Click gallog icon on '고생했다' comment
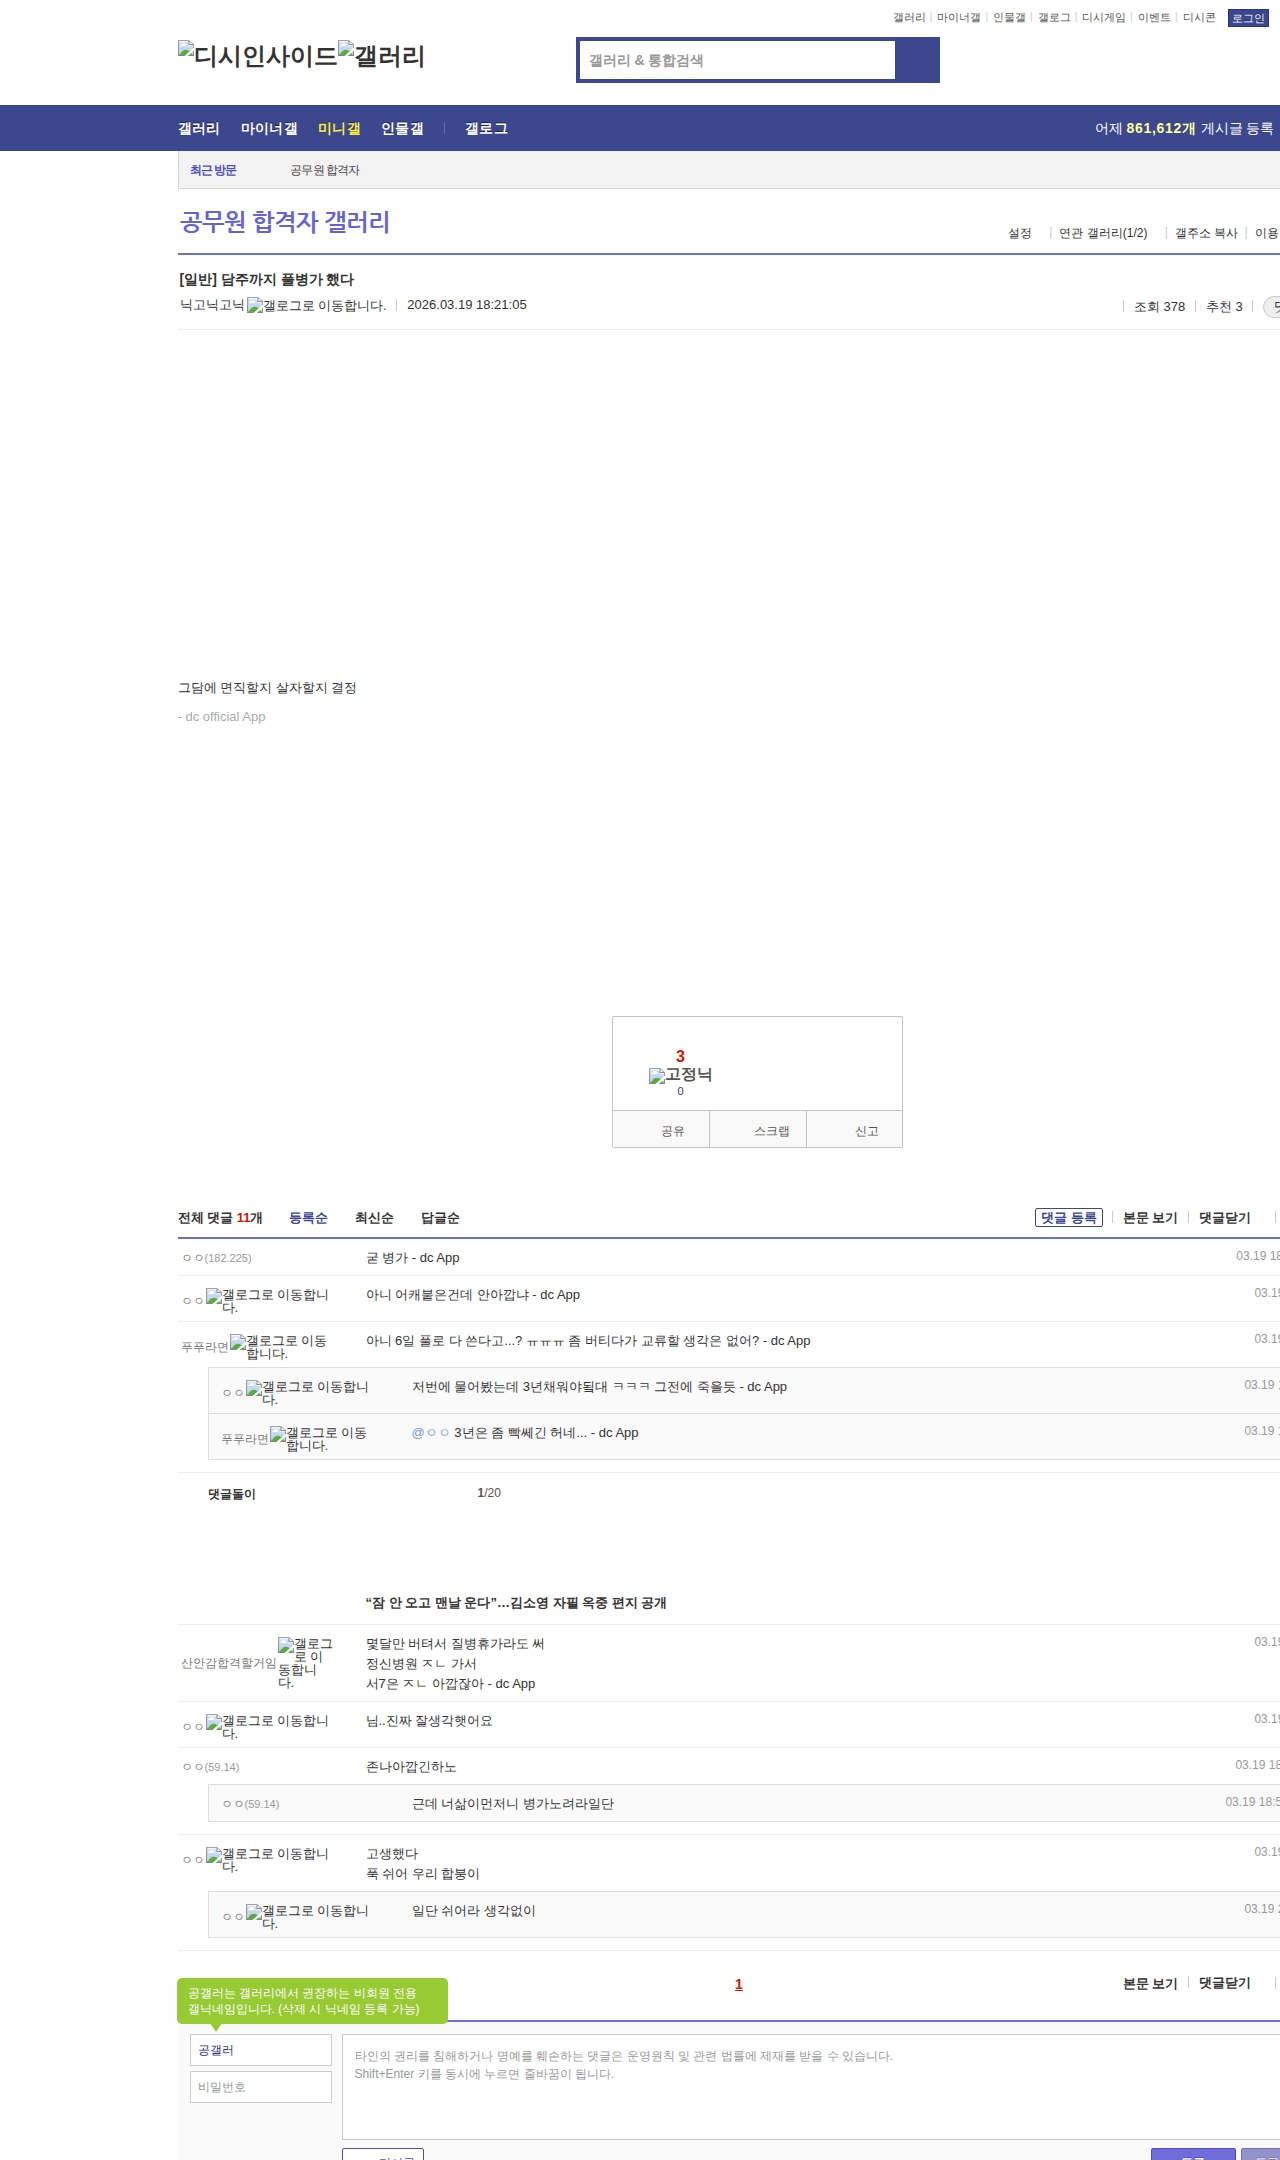1280x2160 pixels. 267,1860
